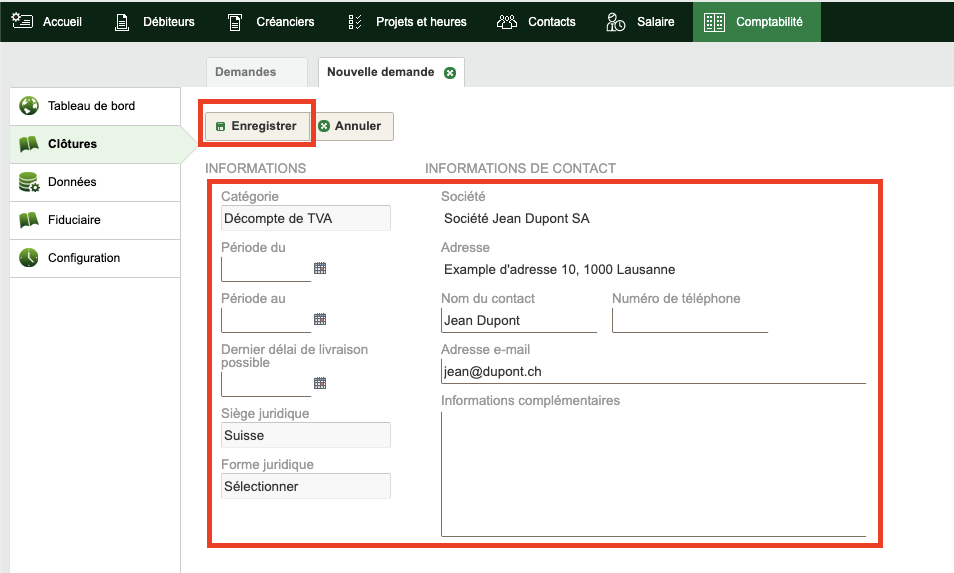Click the Tableau de bord globe icon
The width and height of the screenshot is (954, 573).
(29, 106)
